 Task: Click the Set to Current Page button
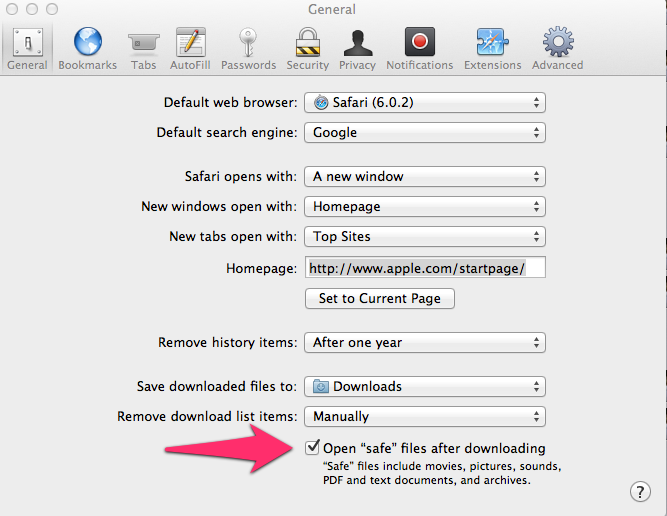coord(379,299)
